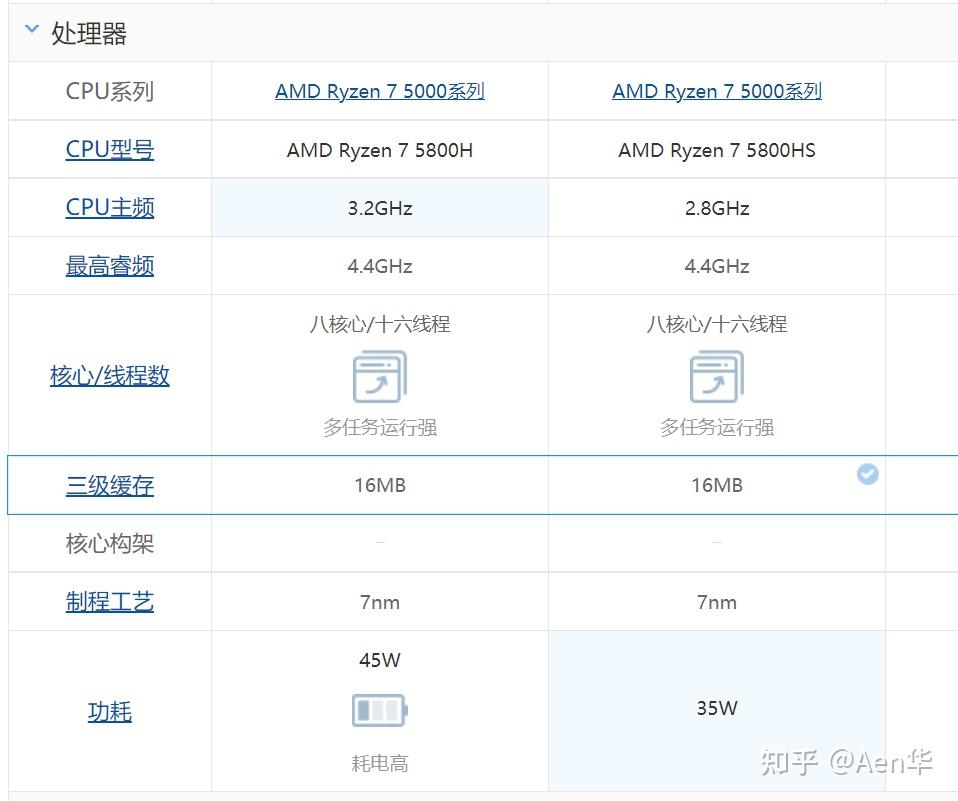Open the 核心/线程数 glossary link
Screen dimensions: 958x801
click(110, 375)
